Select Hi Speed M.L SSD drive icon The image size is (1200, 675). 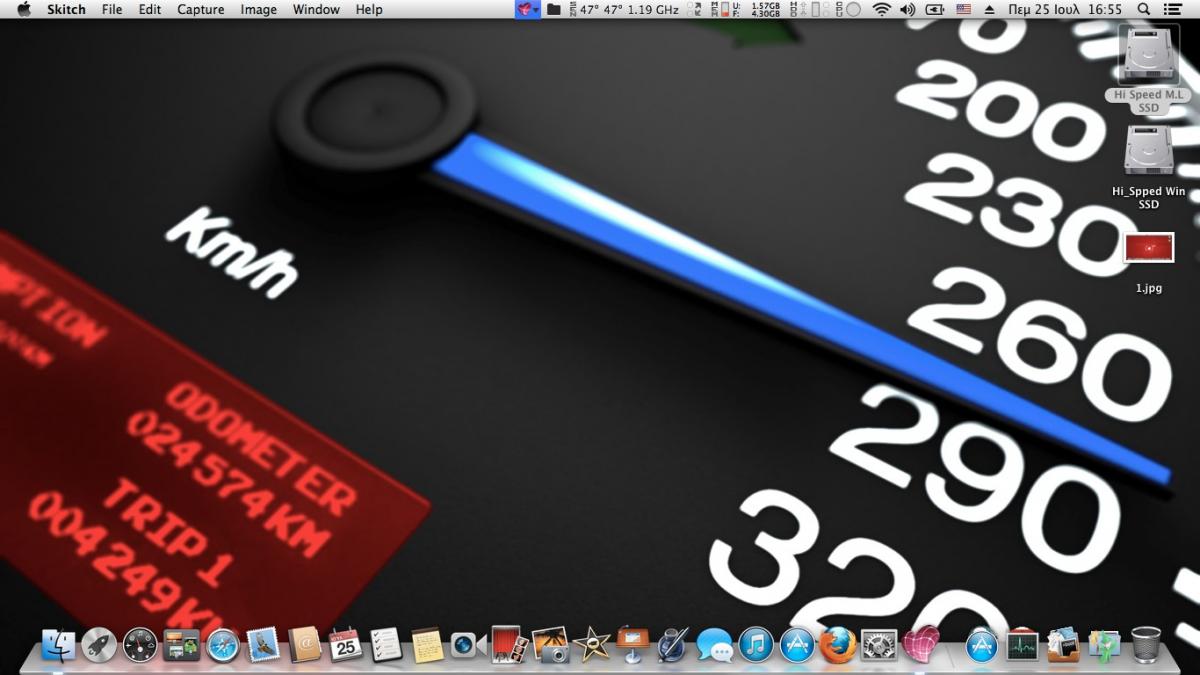point(1148,54)
